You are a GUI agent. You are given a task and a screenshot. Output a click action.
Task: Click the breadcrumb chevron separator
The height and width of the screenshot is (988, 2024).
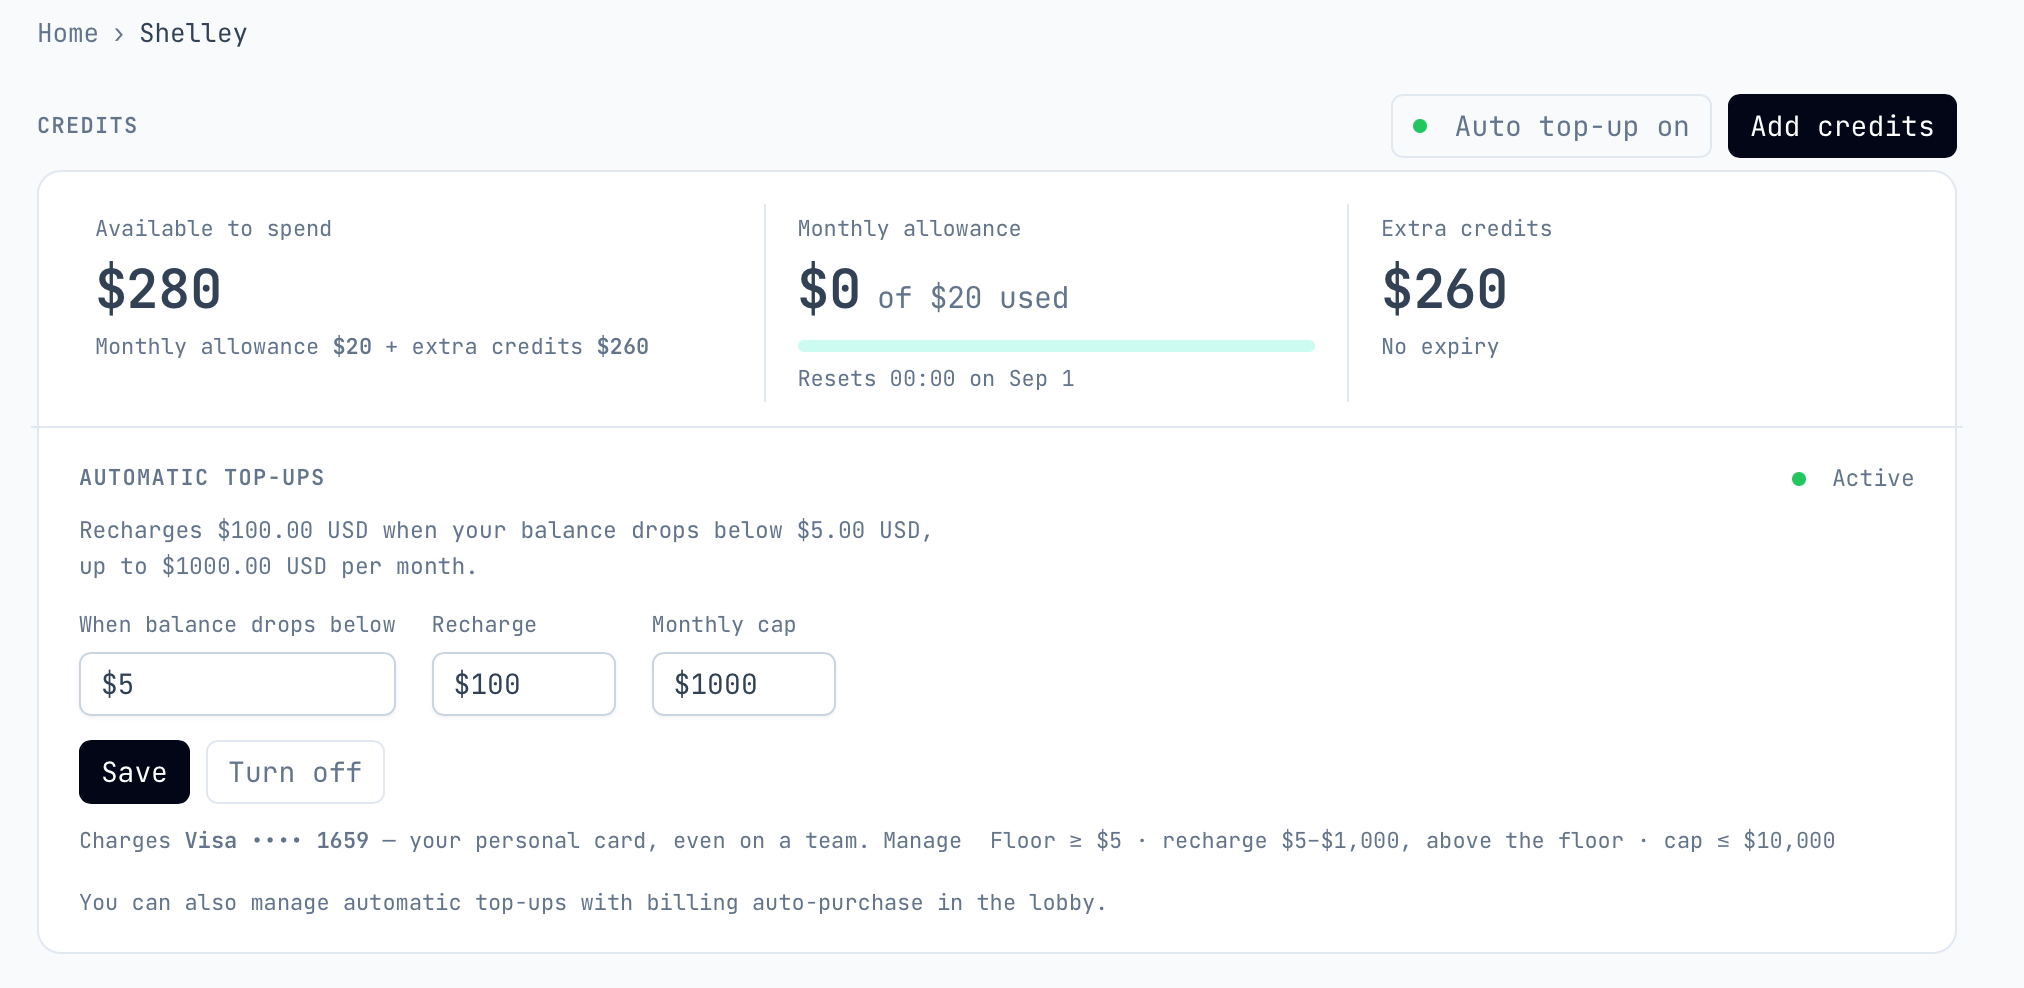point(119,35)
